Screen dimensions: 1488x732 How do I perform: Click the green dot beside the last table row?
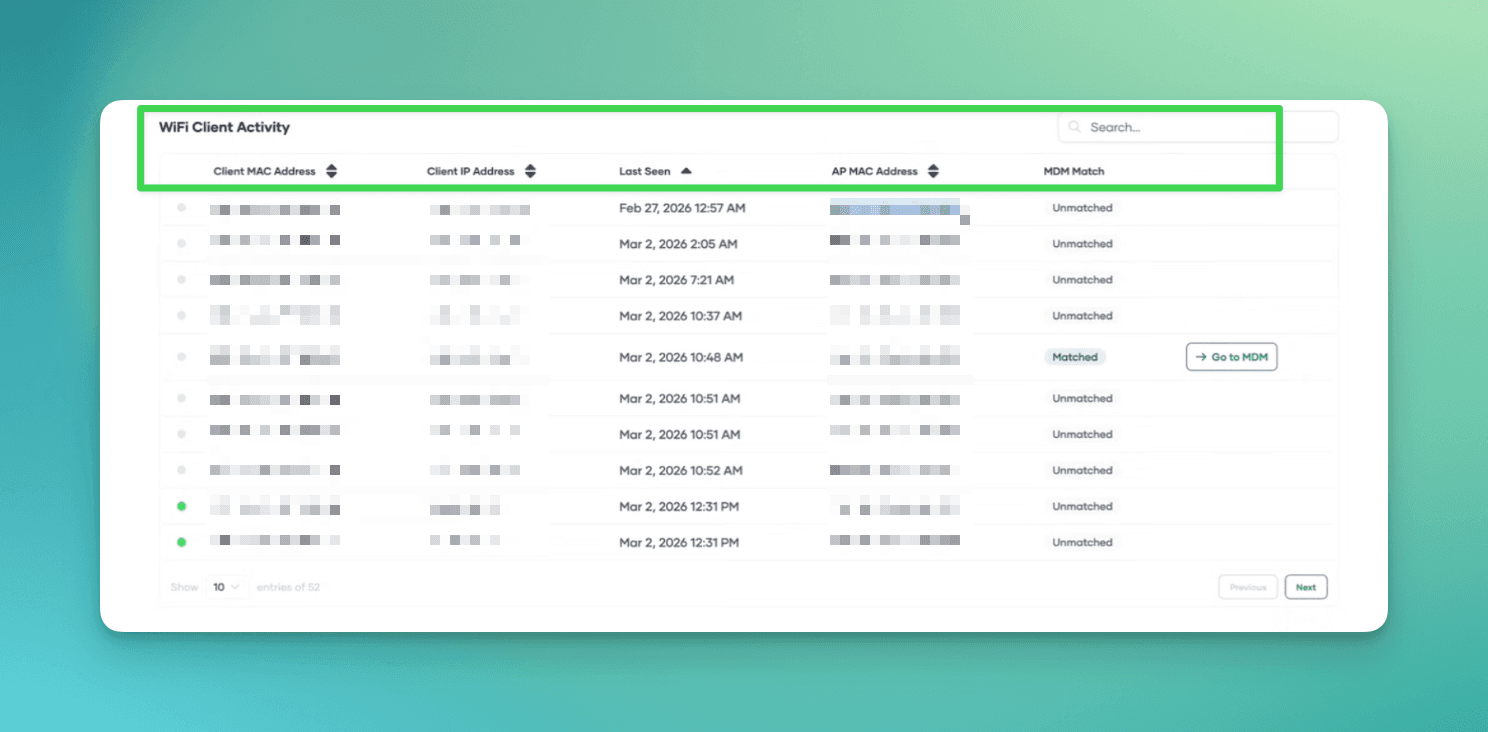[182, 542]
